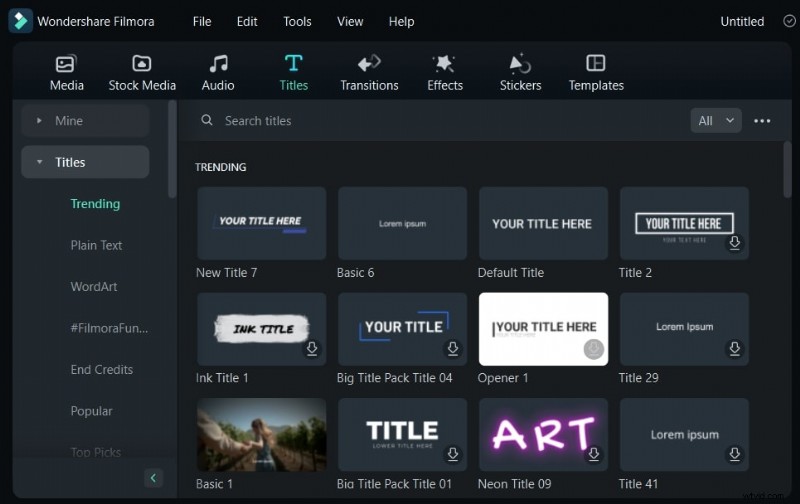800x504 pixels.
Task: Open the Tools menu
Action: click(x=297, y=21)
